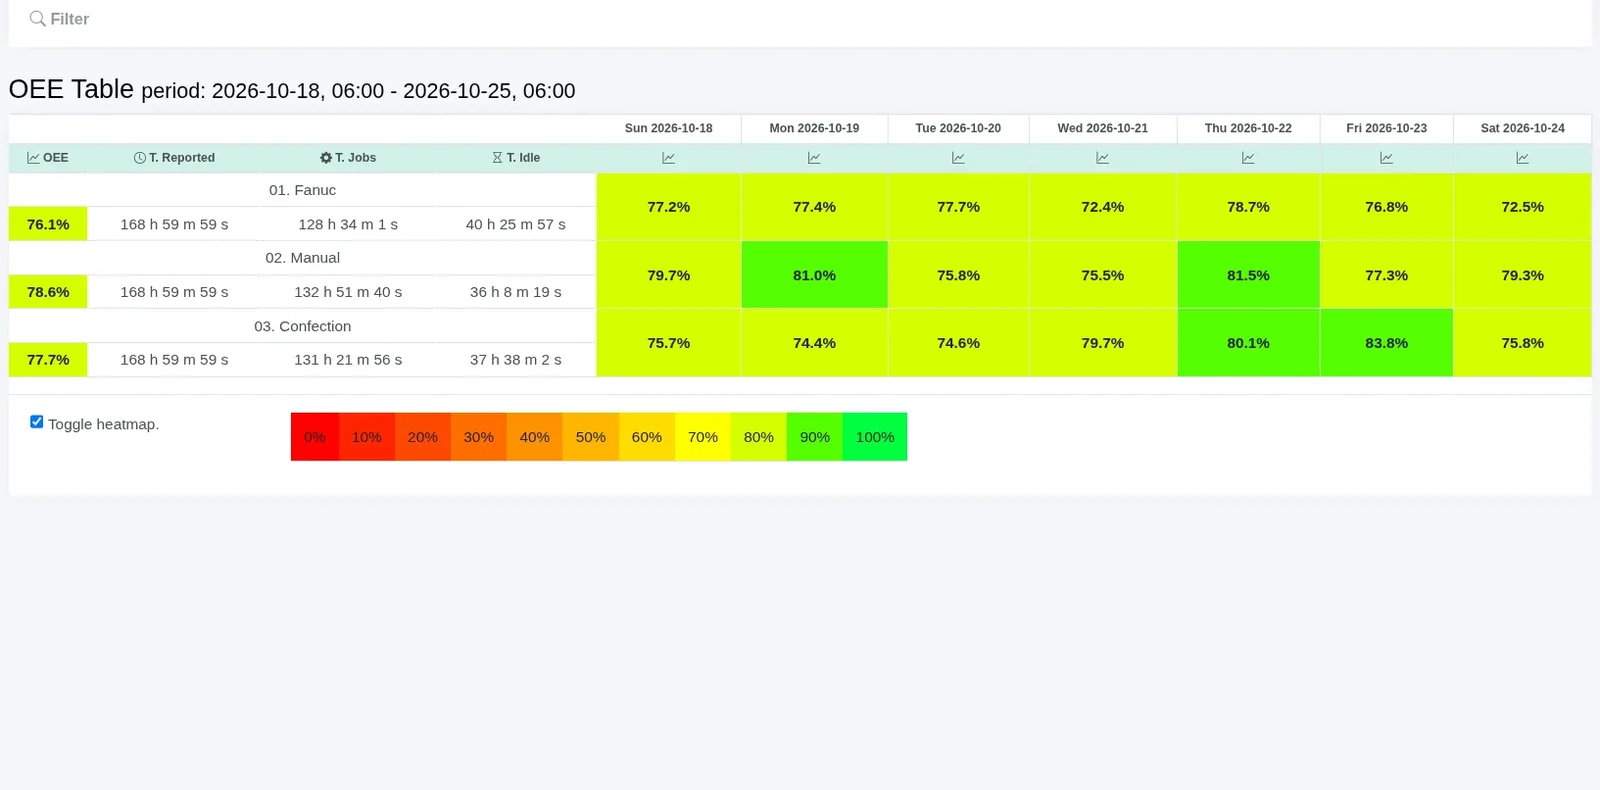This screenshot has height=790, width=1600.
Task: Click Confection T. Jobs 131 h 21 m 56 s
Action: tap(348, 360)
